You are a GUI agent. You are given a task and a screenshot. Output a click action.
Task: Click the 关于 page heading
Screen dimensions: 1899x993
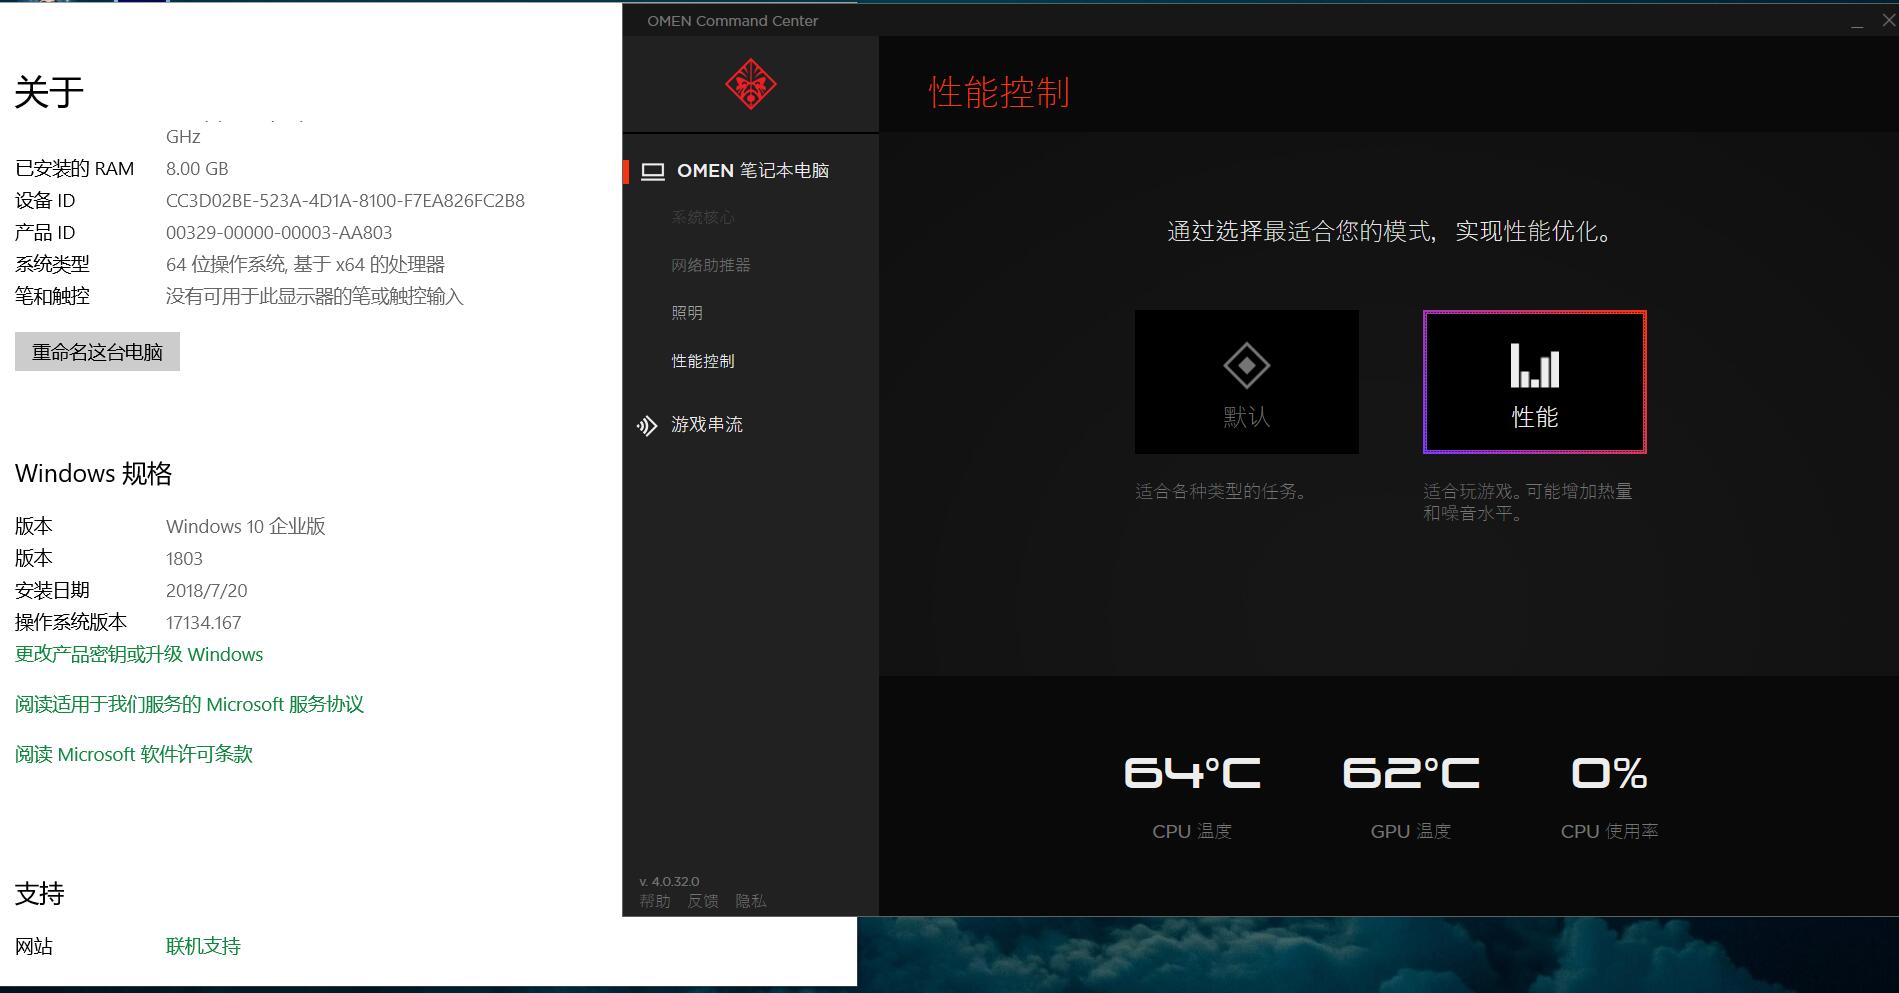tap(49, 92)
